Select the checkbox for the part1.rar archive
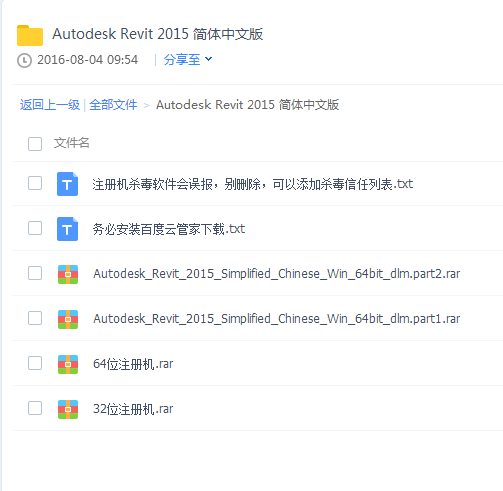This screenshot has width=503, height=491. pos(35,318)
